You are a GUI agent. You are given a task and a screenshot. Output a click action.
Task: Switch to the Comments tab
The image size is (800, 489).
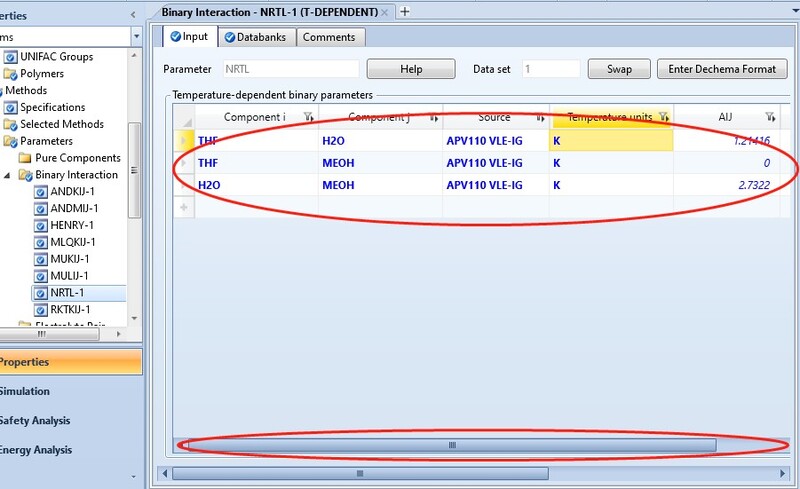coord(329,37)
